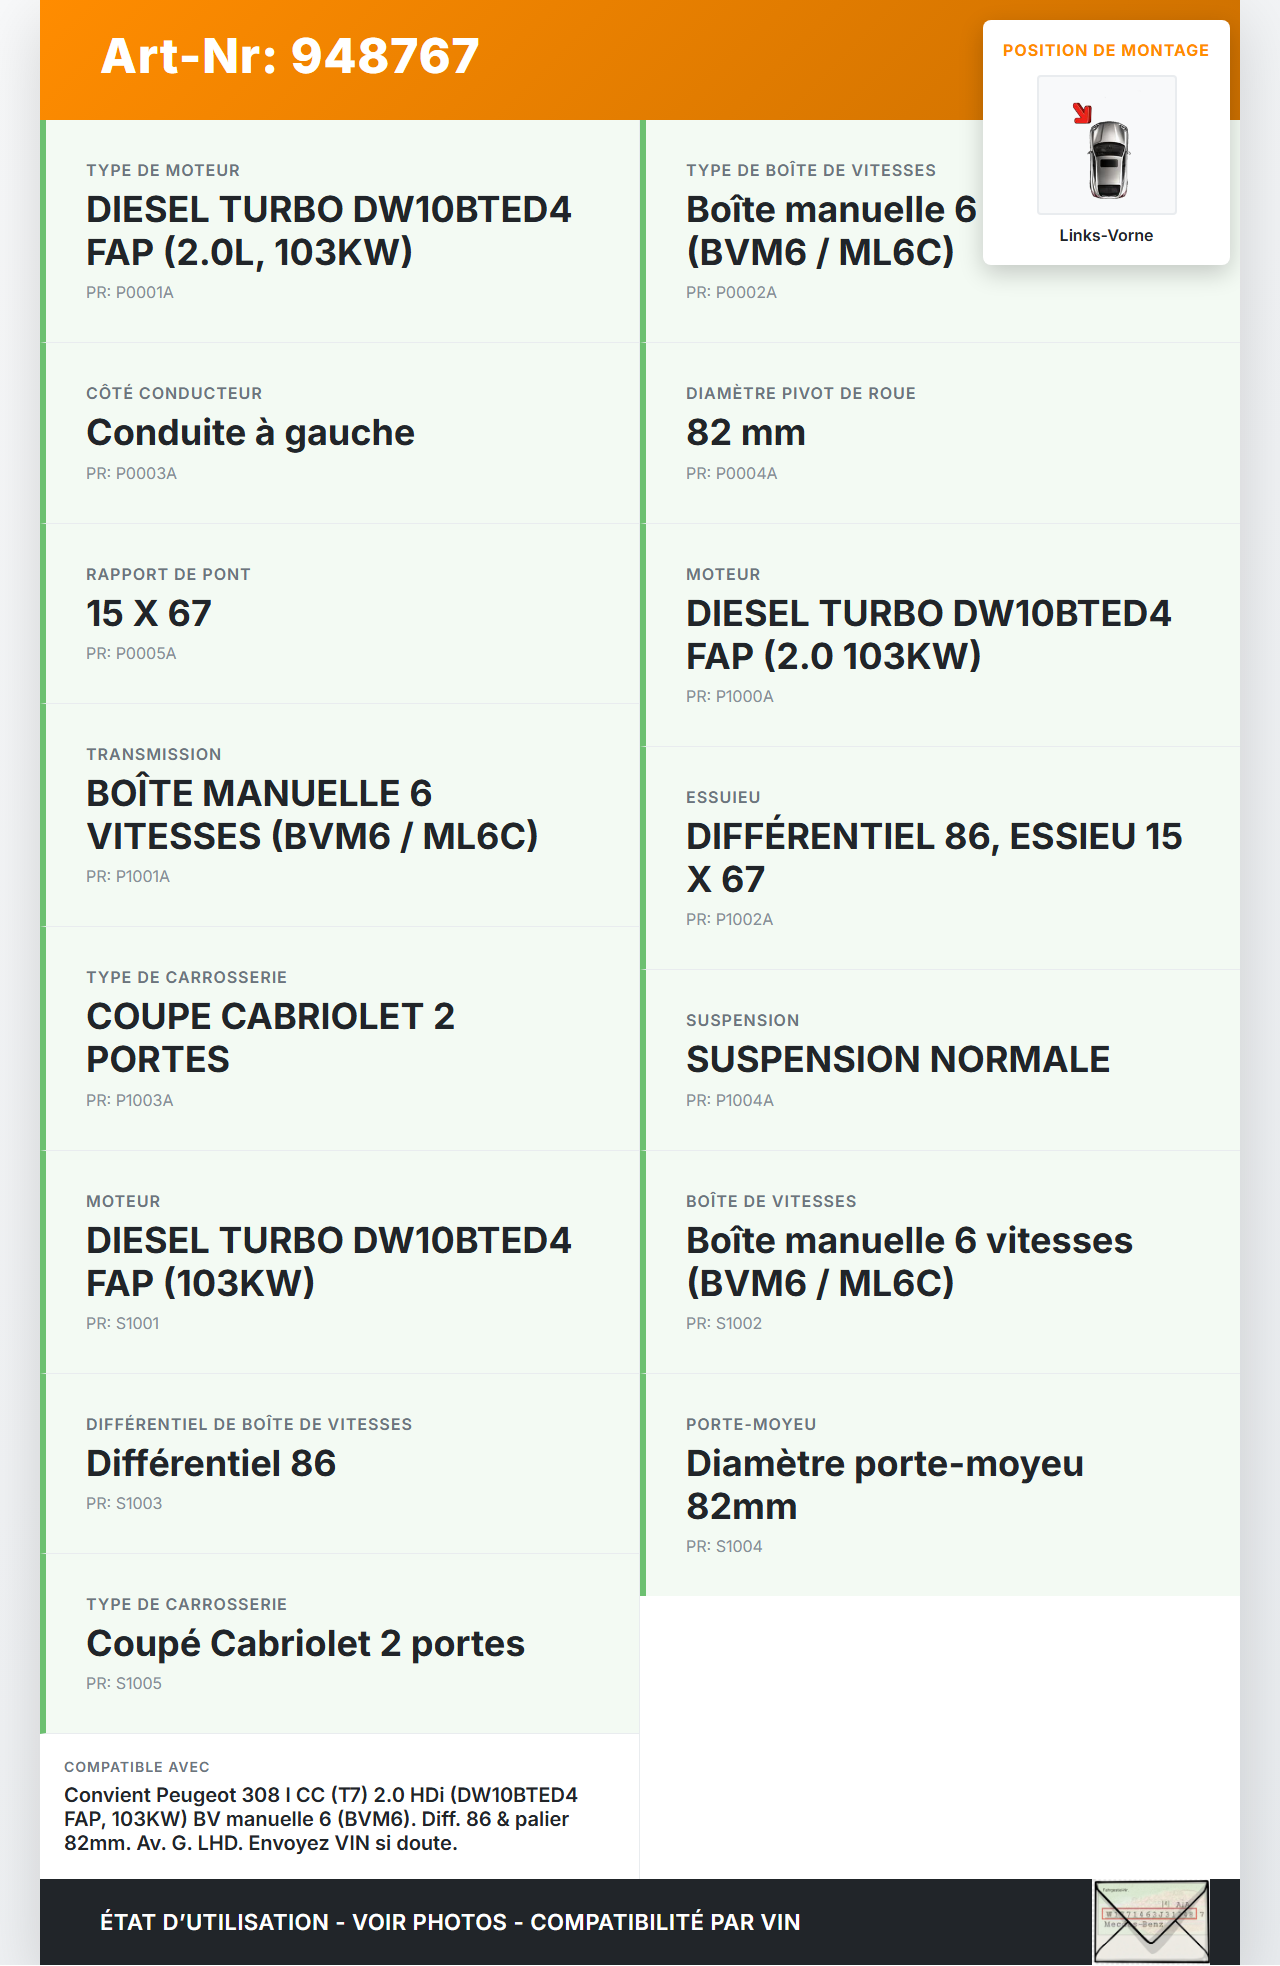Click the VIN envelope icon in footer
The height and width of the screenshot is (1966, 1280).
tap(1151, 1921)
